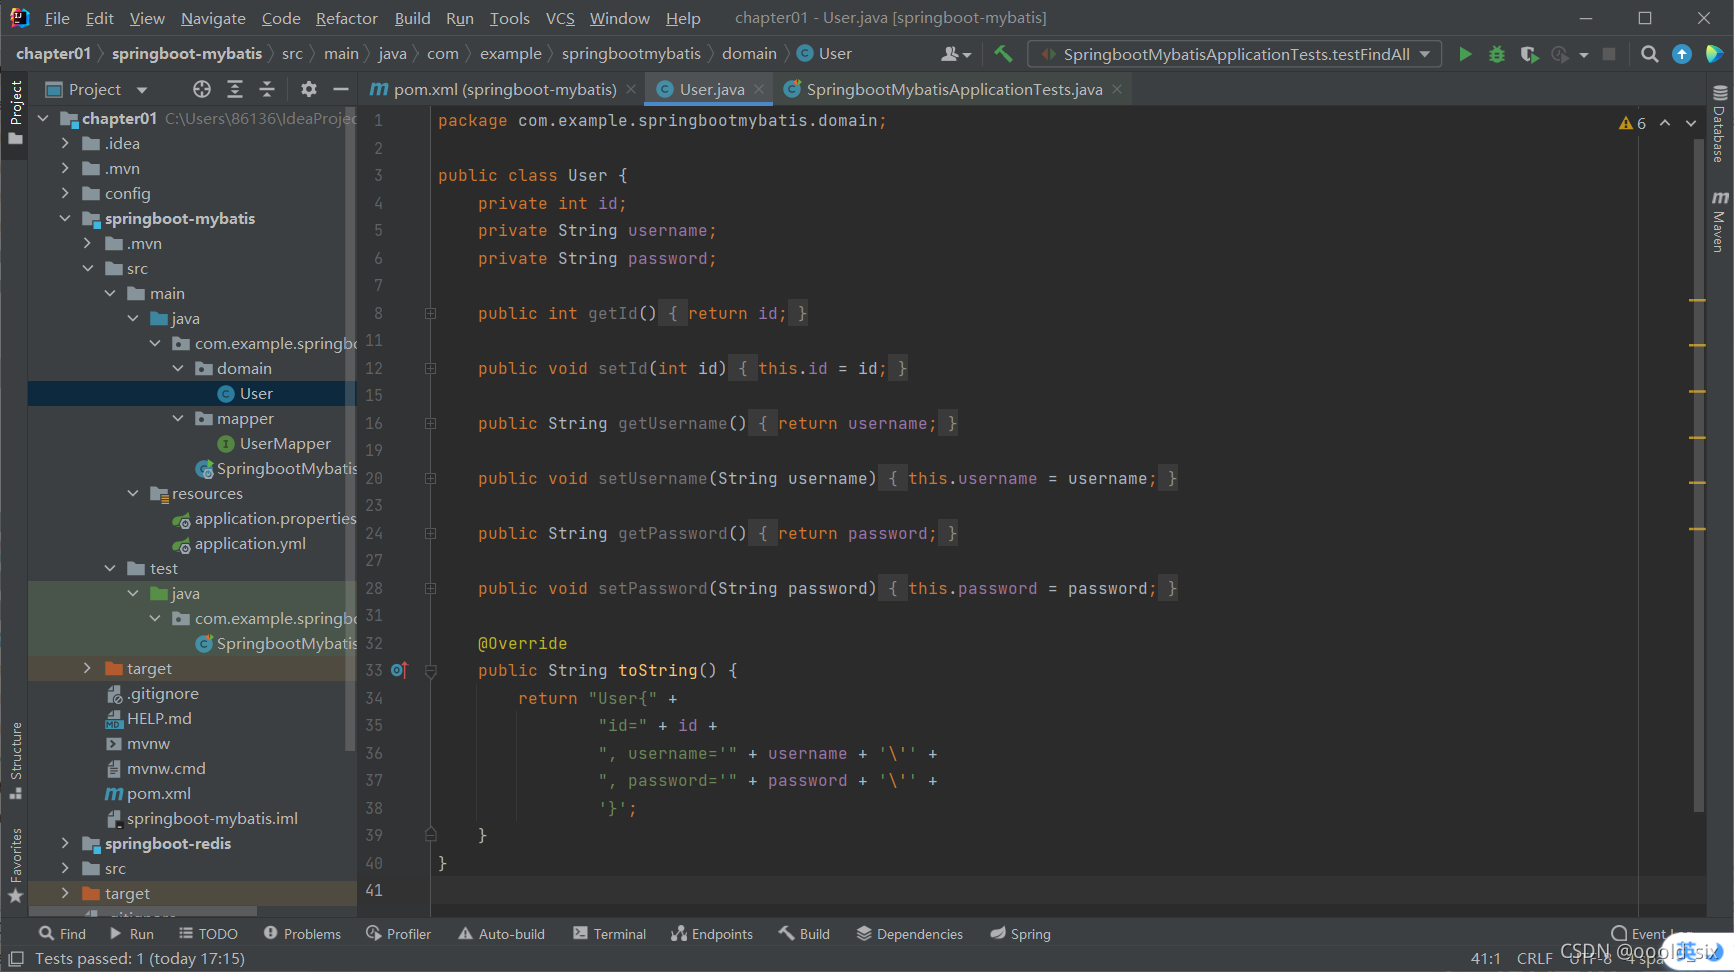Collapse the springboot-mybatis module

pos(66,218)
